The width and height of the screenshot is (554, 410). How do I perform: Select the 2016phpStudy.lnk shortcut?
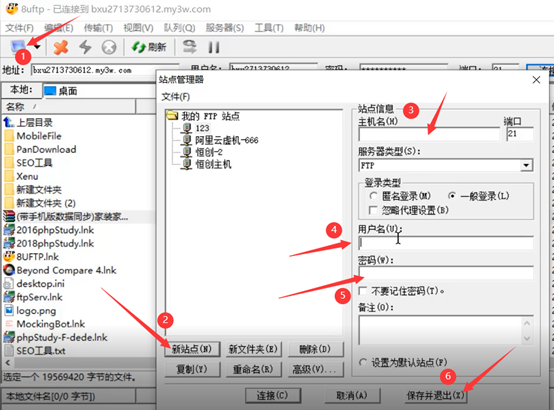(x=55, y=230)
